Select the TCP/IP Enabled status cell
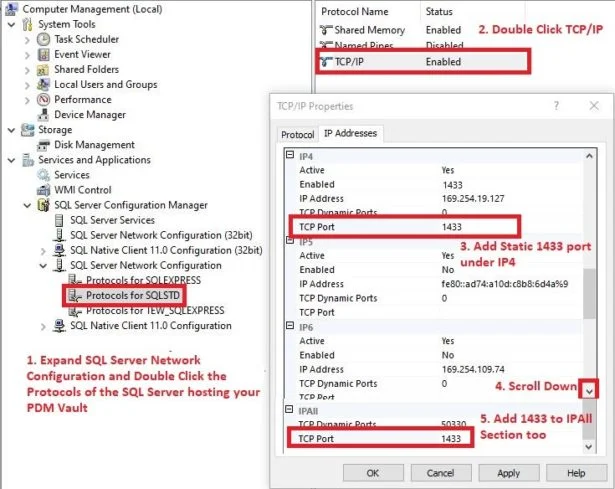Screen dimensions: 615x489 443,62
